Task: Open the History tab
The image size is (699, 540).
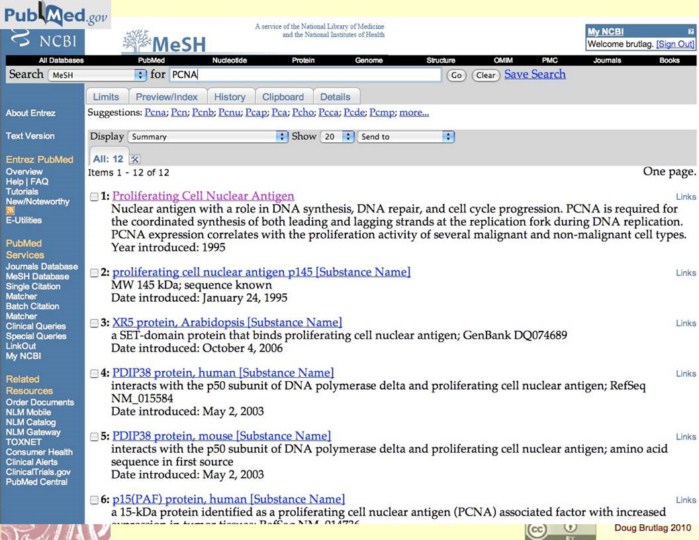Action: [x=229, y=97]
